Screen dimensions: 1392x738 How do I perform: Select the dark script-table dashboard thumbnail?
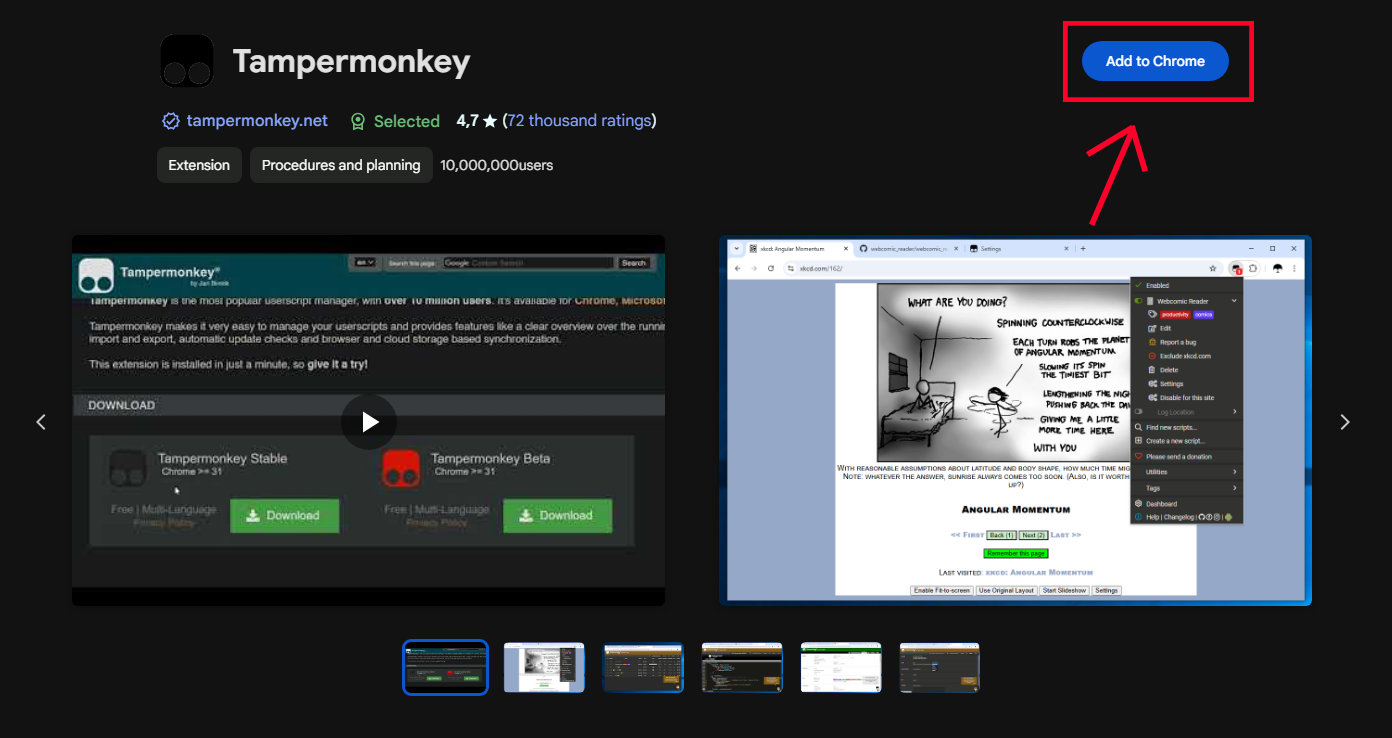point(643,667)
